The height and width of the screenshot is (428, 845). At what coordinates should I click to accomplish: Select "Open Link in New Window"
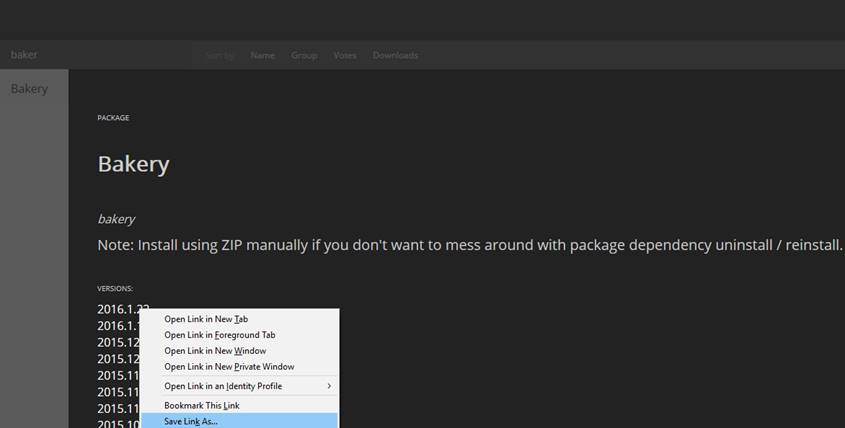point(215,351)
